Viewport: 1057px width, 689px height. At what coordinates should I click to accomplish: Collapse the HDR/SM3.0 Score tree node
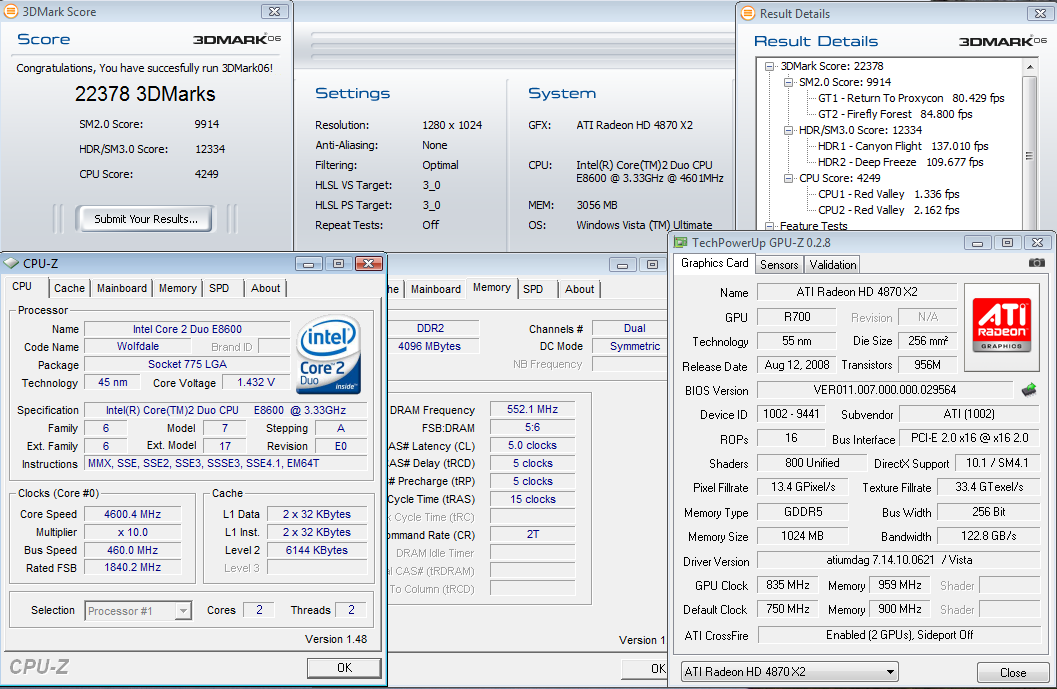point(789,130)
